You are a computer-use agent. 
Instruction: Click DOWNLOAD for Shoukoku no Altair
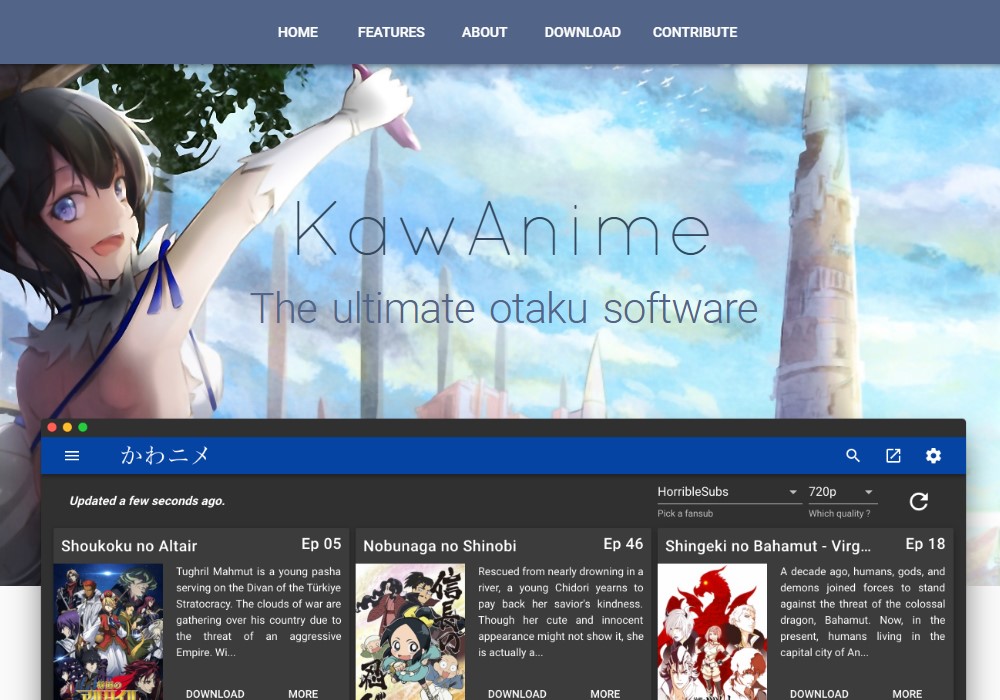tap(215, 693)
